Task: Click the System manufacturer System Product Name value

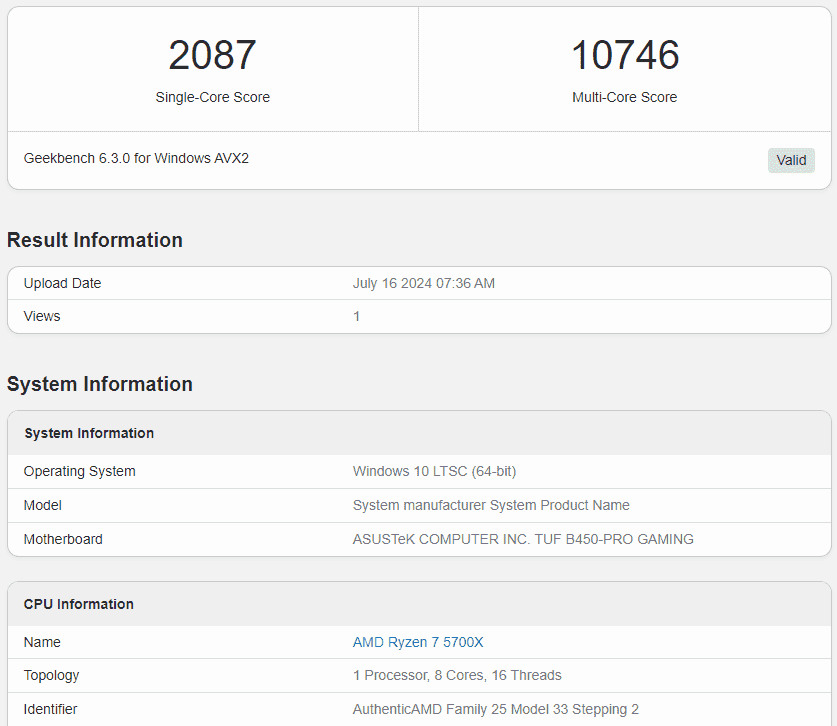Action: click(491, 505)
